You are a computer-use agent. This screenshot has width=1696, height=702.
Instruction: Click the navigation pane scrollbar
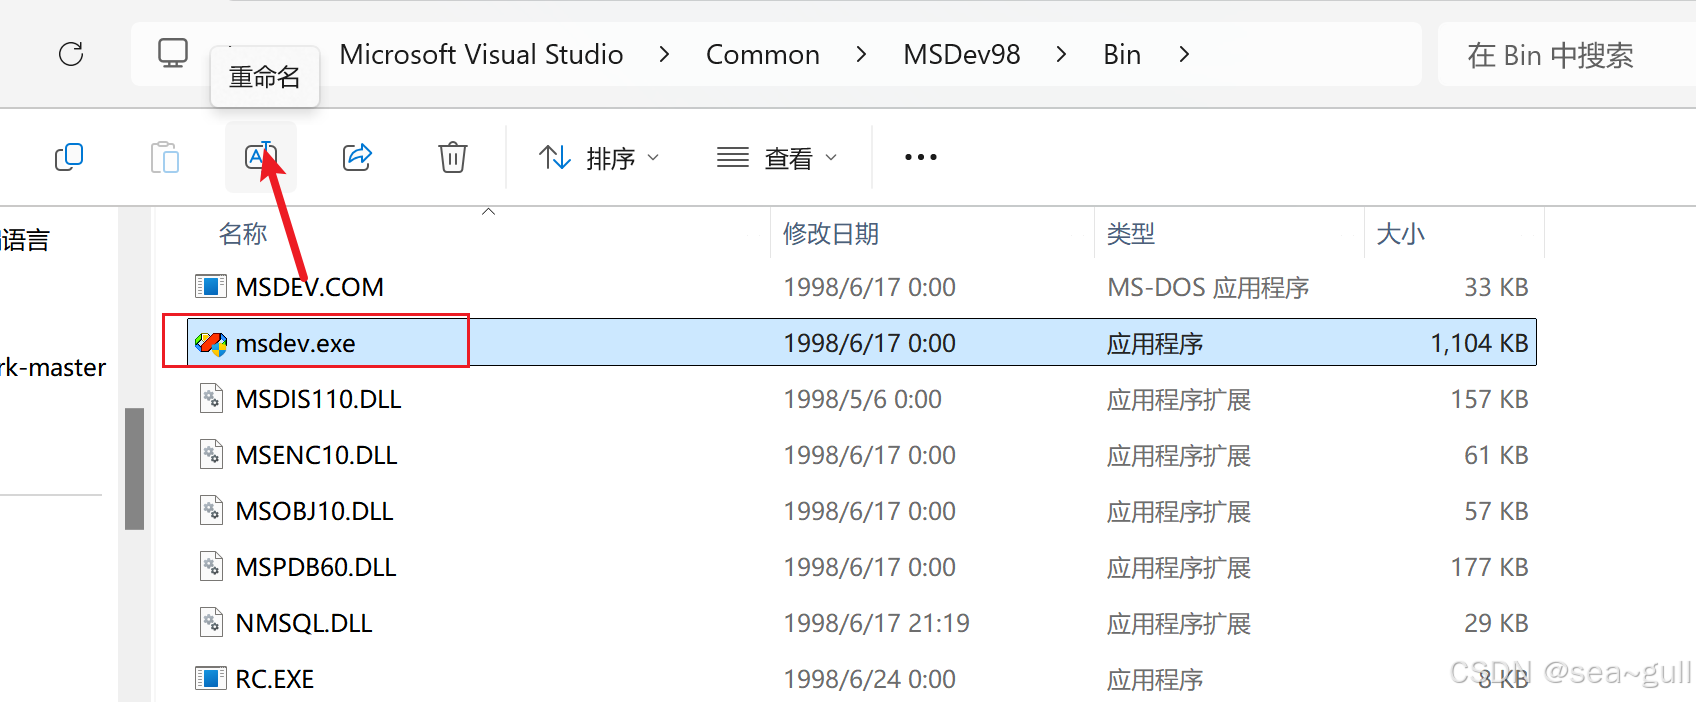134,468
